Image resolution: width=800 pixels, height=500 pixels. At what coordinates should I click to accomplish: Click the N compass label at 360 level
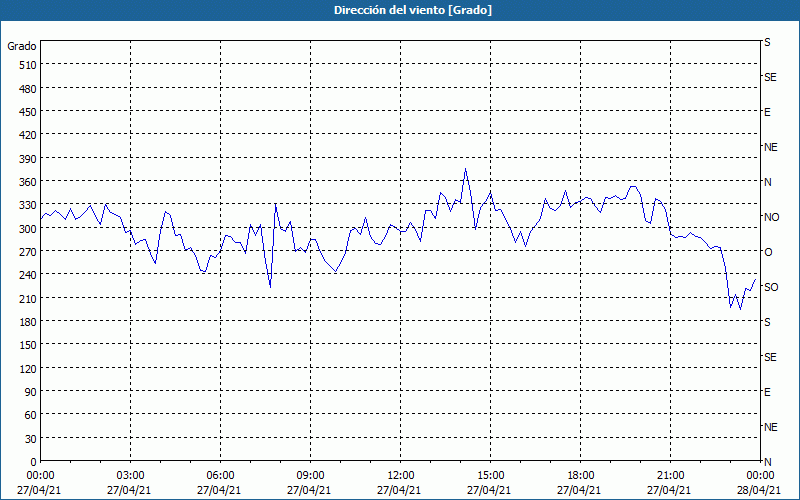767,182
